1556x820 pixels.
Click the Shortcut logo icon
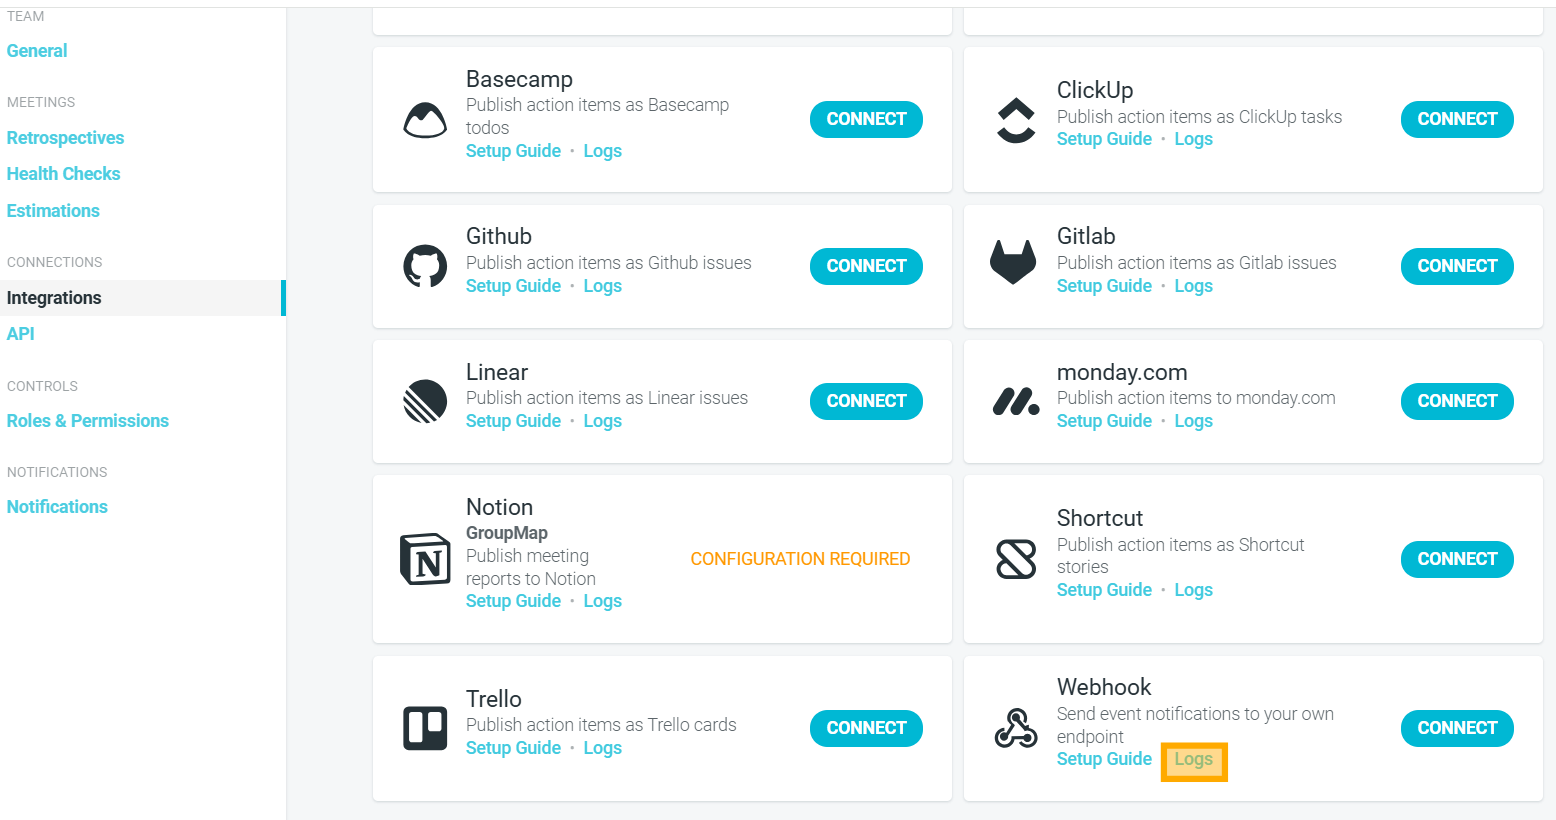(x=1016, y=559)
